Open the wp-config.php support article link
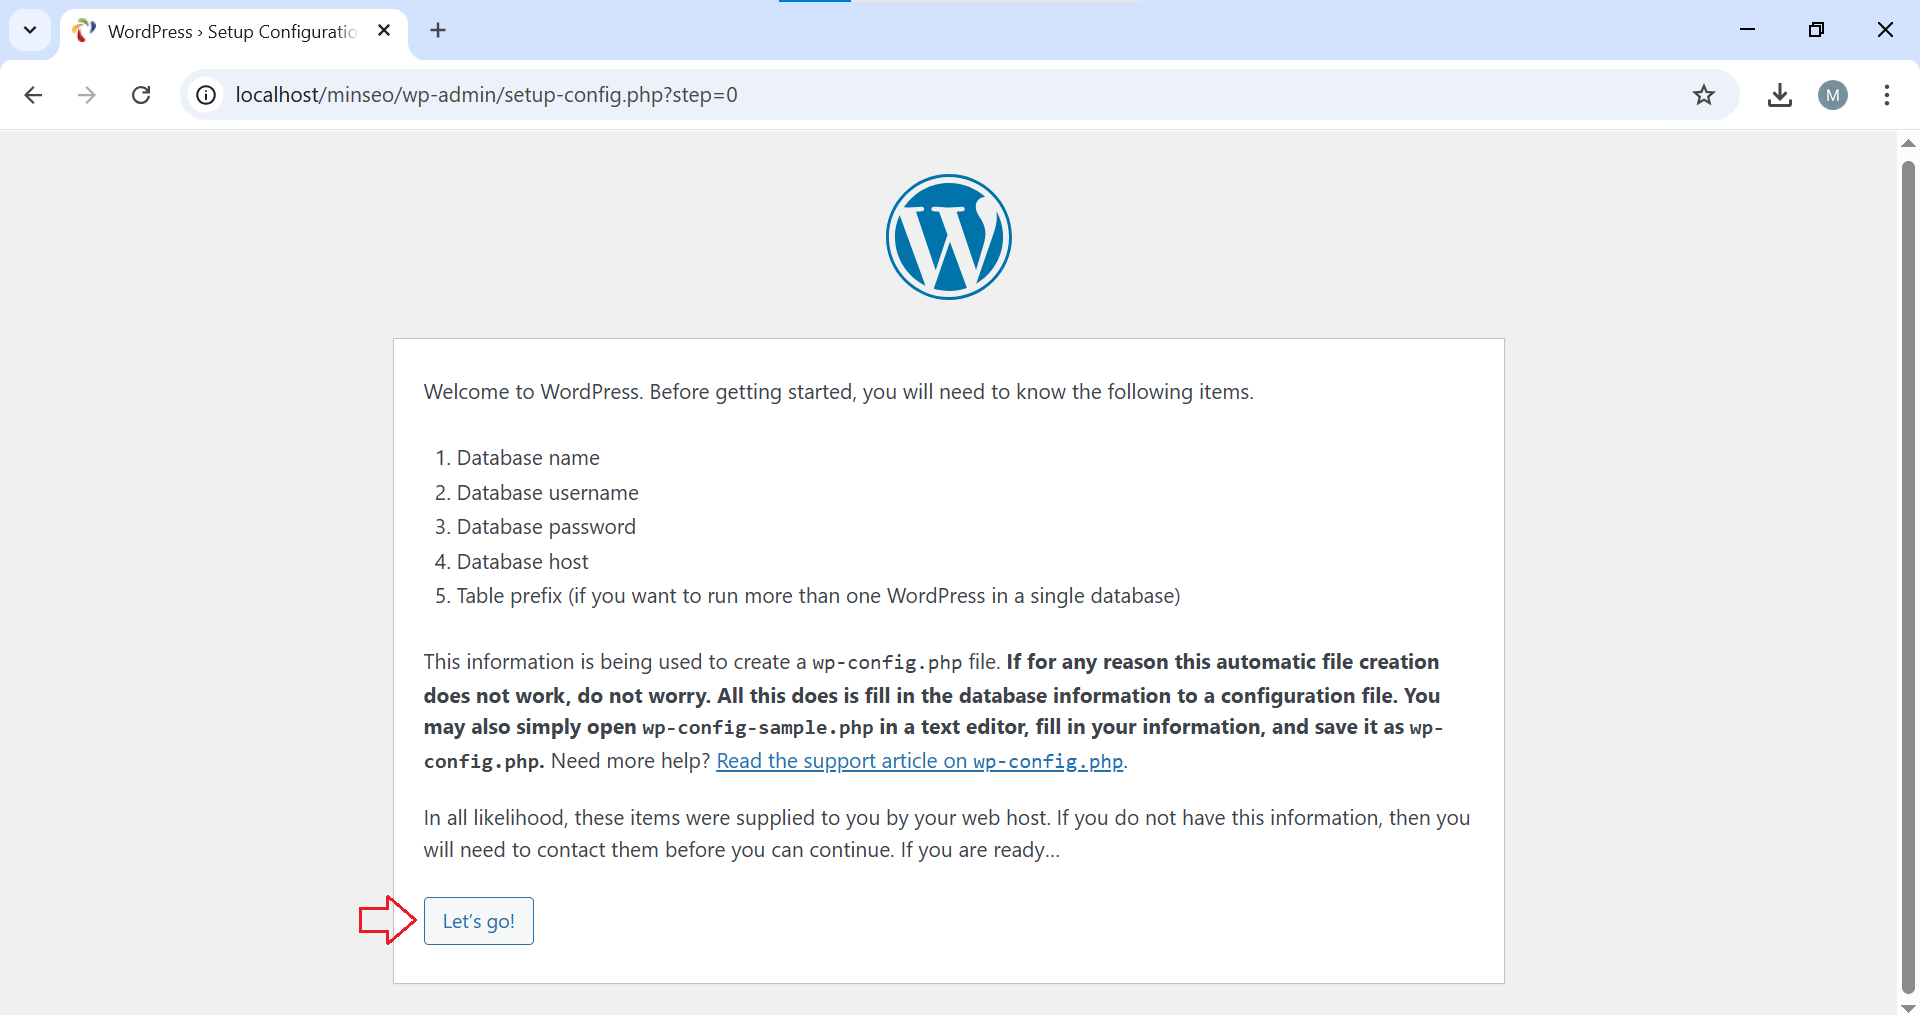1920x1015 pixels. [x=920, y=761]
